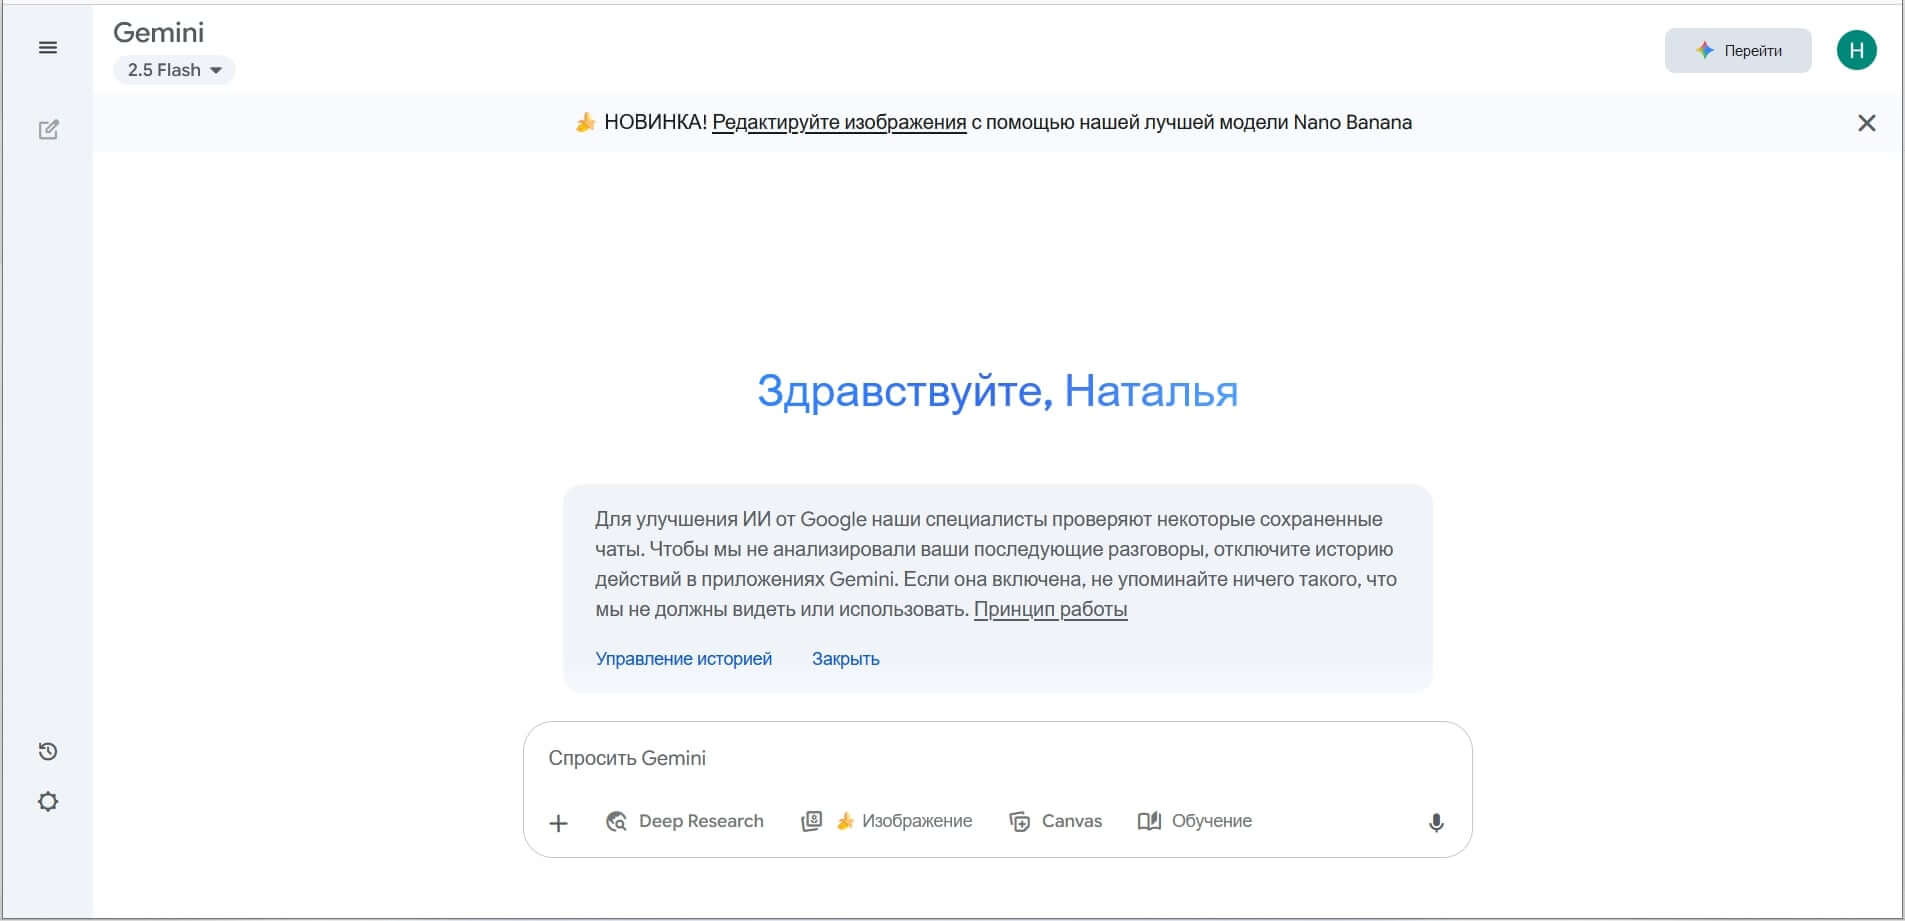Activate the microphone voice input
The height and width of the screenshot is (921, 1905).
point(1436,822)
